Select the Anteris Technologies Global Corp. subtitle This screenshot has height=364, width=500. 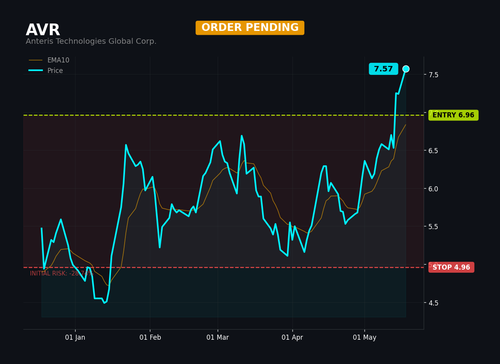click(91, 41)
